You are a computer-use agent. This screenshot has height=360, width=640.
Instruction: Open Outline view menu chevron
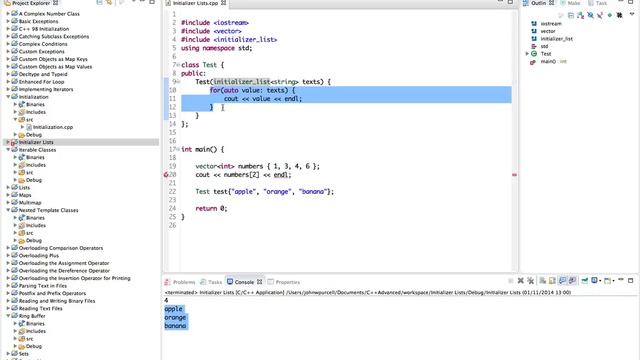click(632, 14)
